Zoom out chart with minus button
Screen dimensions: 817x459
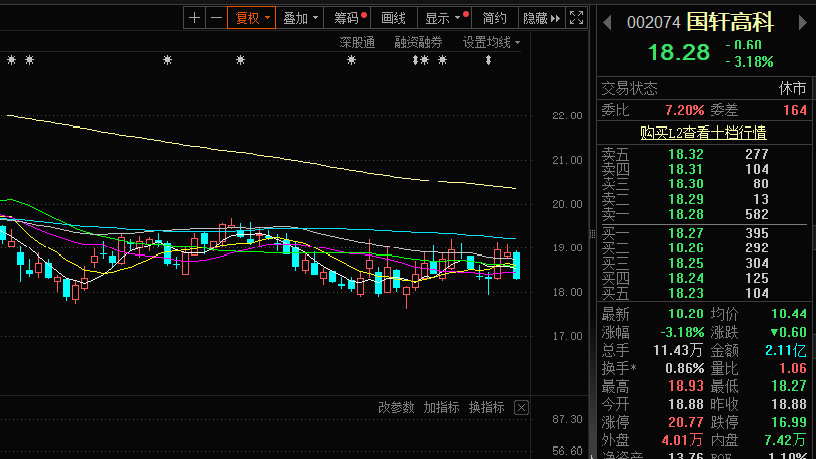coord(216,18)
